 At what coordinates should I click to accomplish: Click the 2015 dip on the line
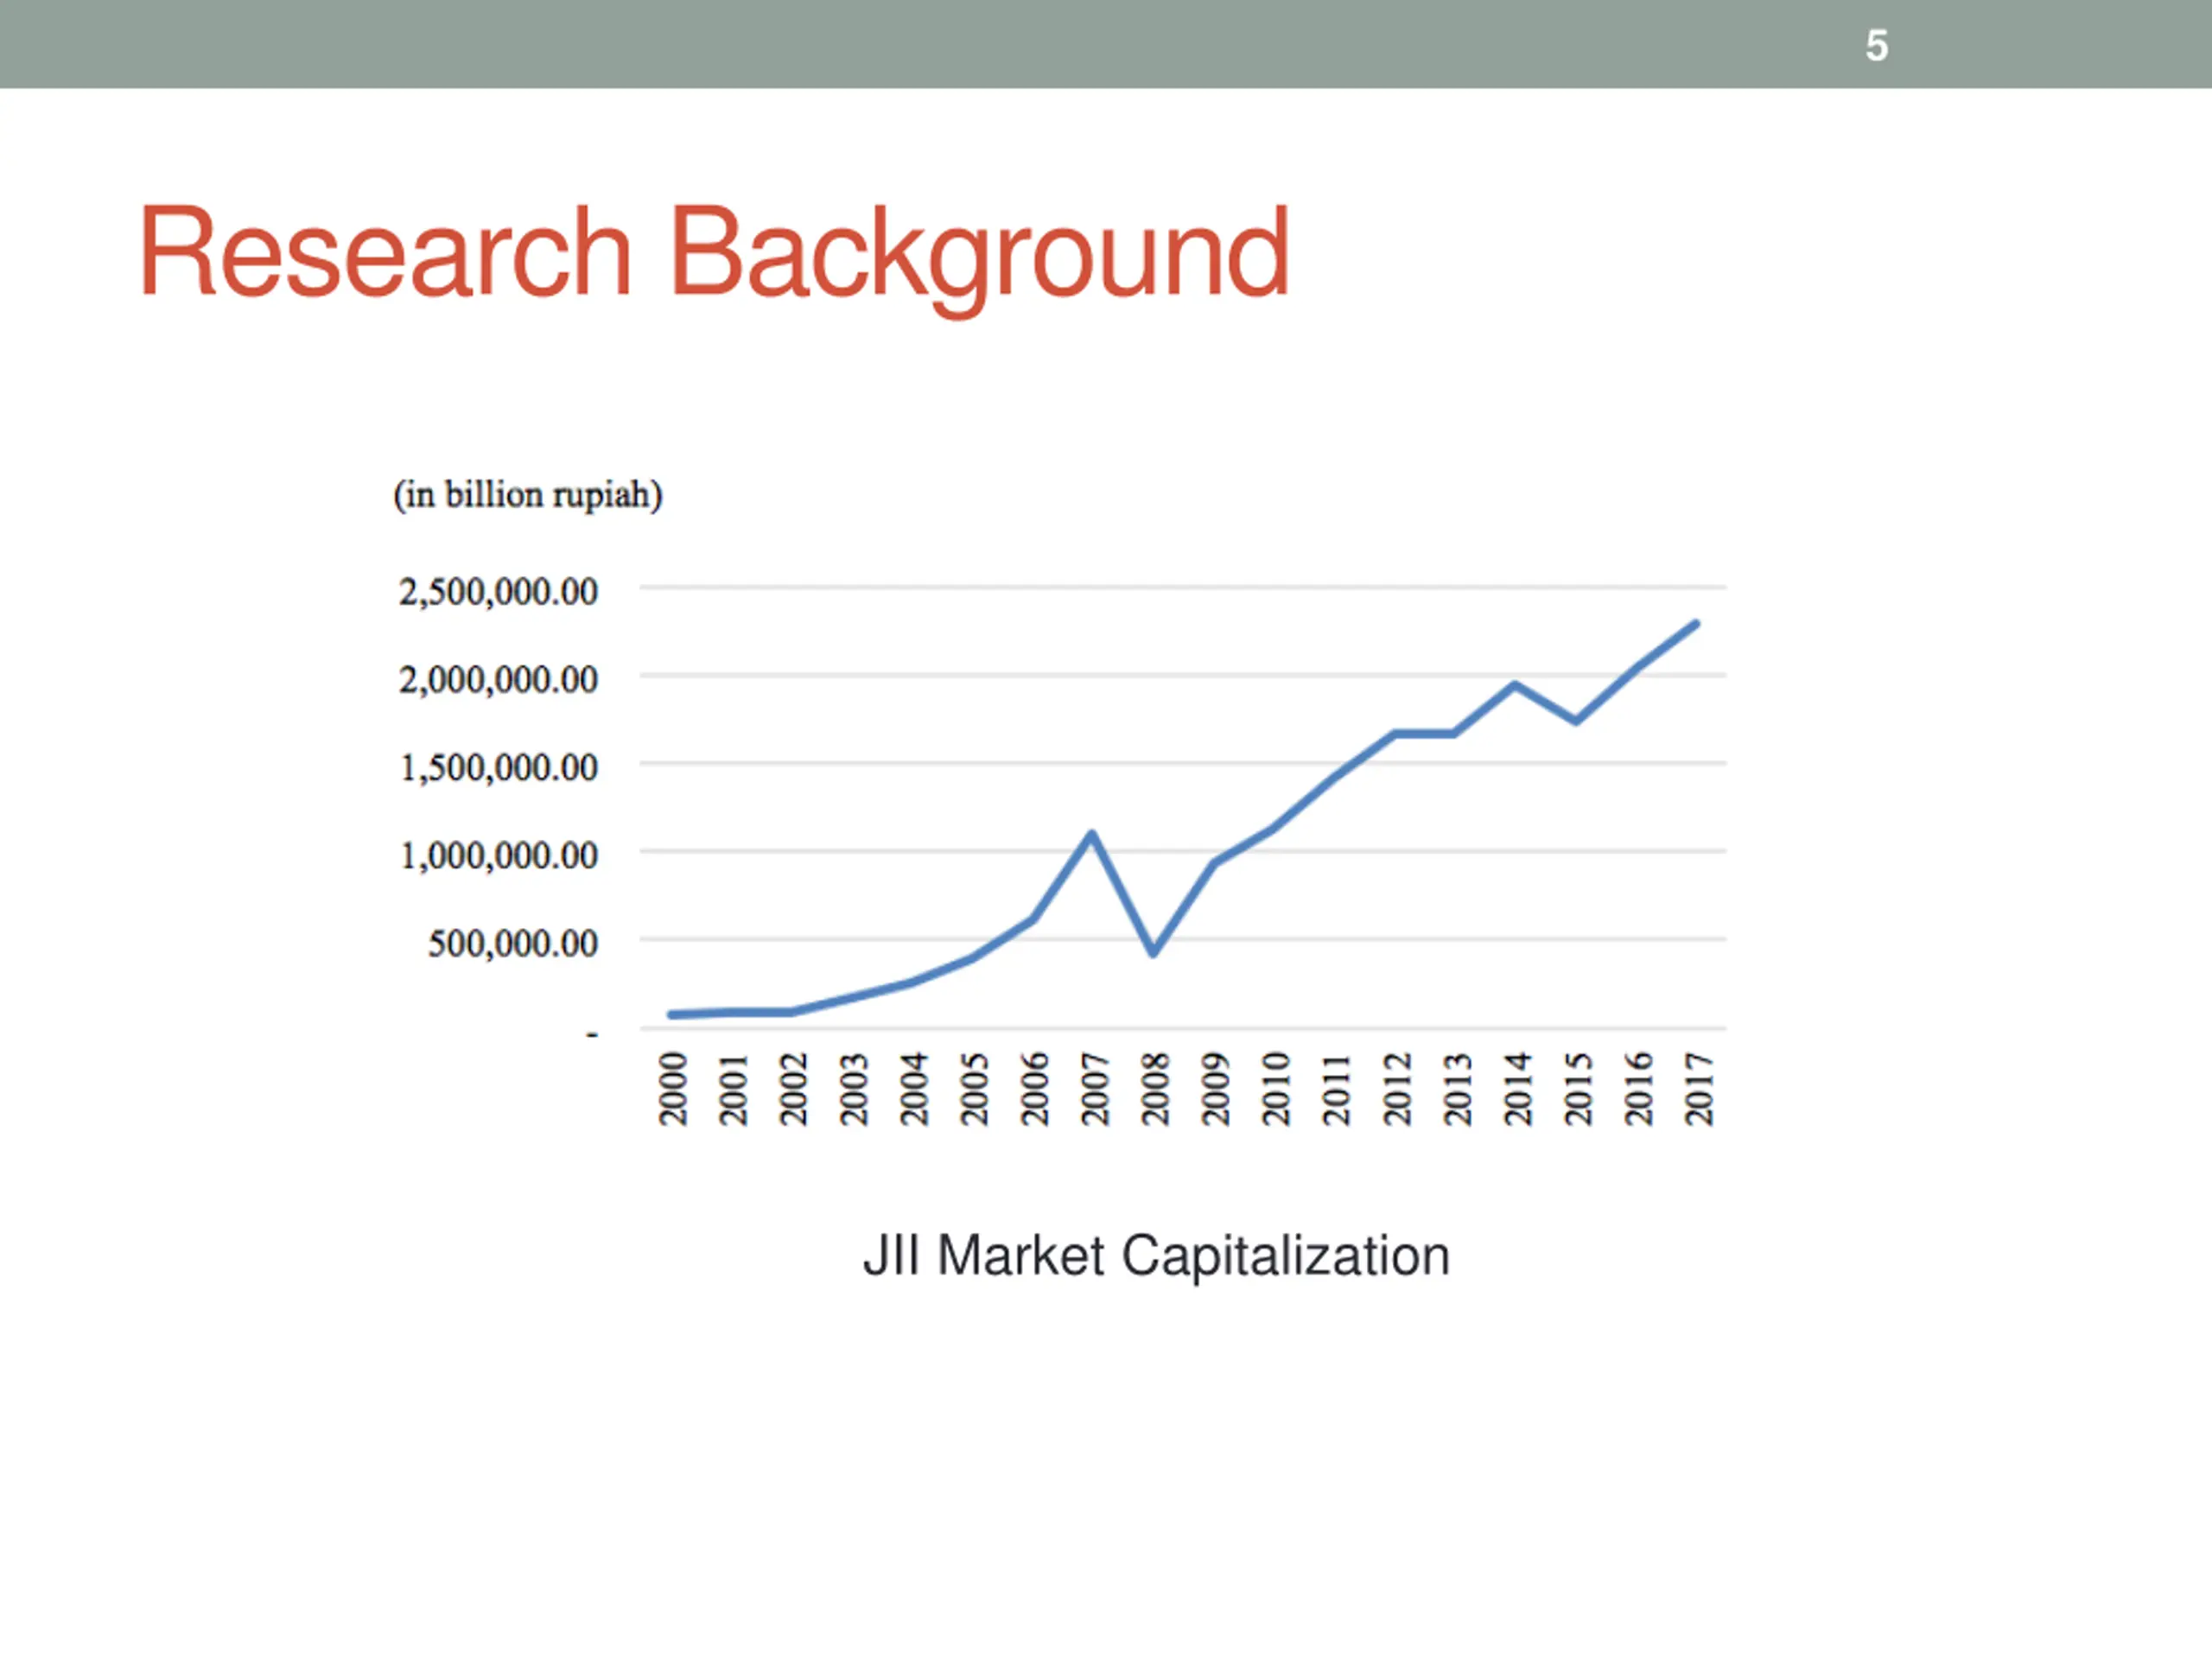(x=1576, y=721)
